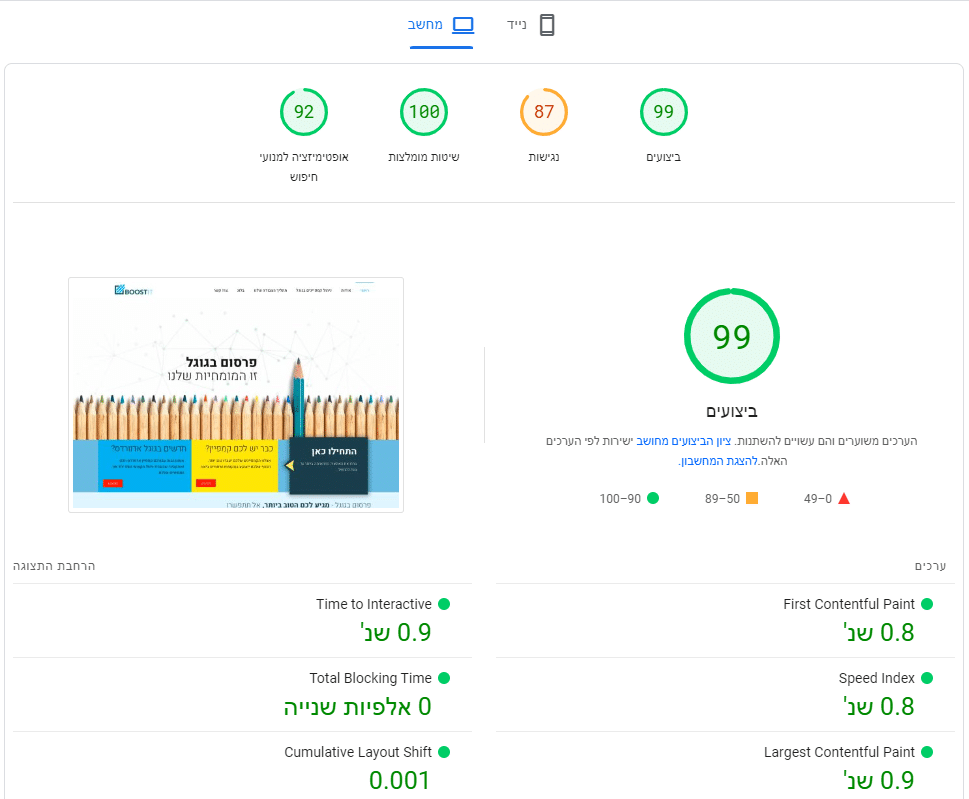This screenshot has height=799, width=969.
Task: Click the 100–90 legend text
Action: coord(620,499)
